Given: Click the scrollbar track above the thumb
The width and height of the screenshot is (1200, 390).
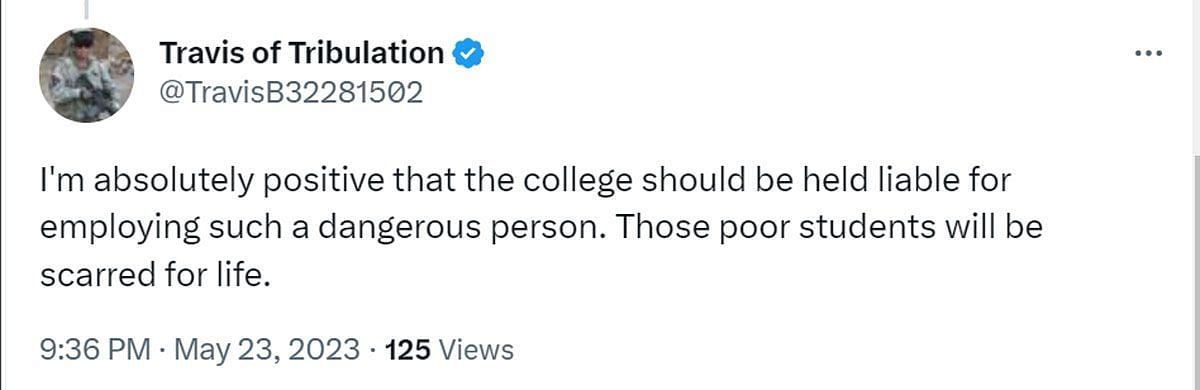Looking at the screenshot, I should (1196, 77).
